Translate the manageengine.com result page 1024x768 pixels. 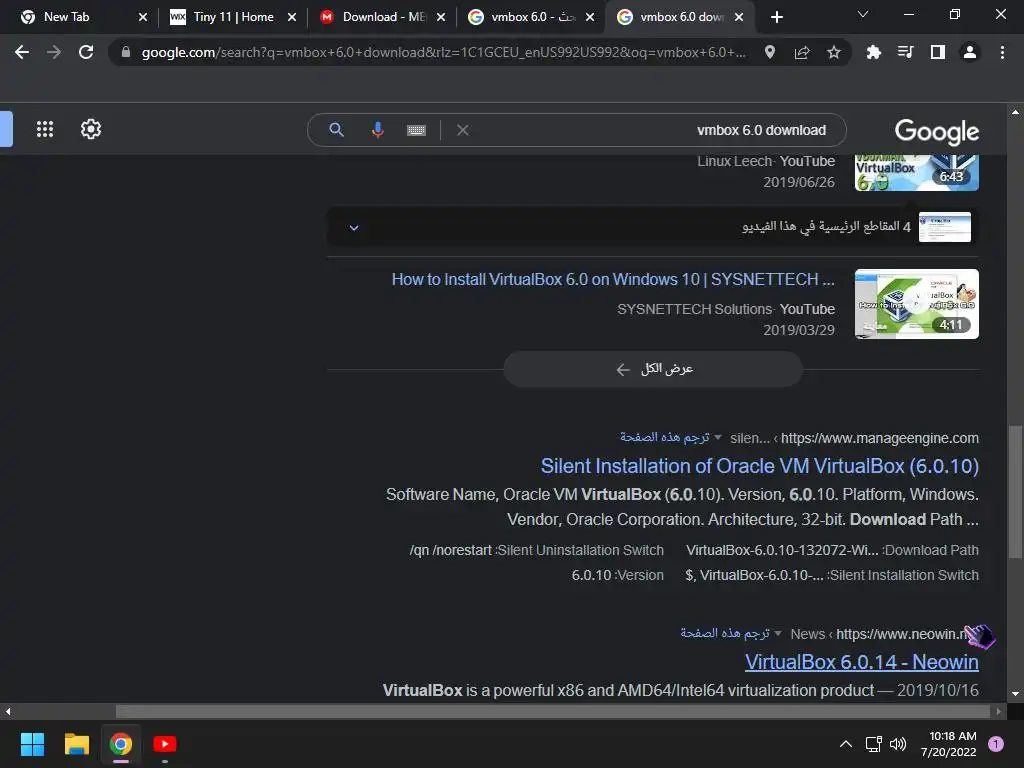(x=664, y=437)
